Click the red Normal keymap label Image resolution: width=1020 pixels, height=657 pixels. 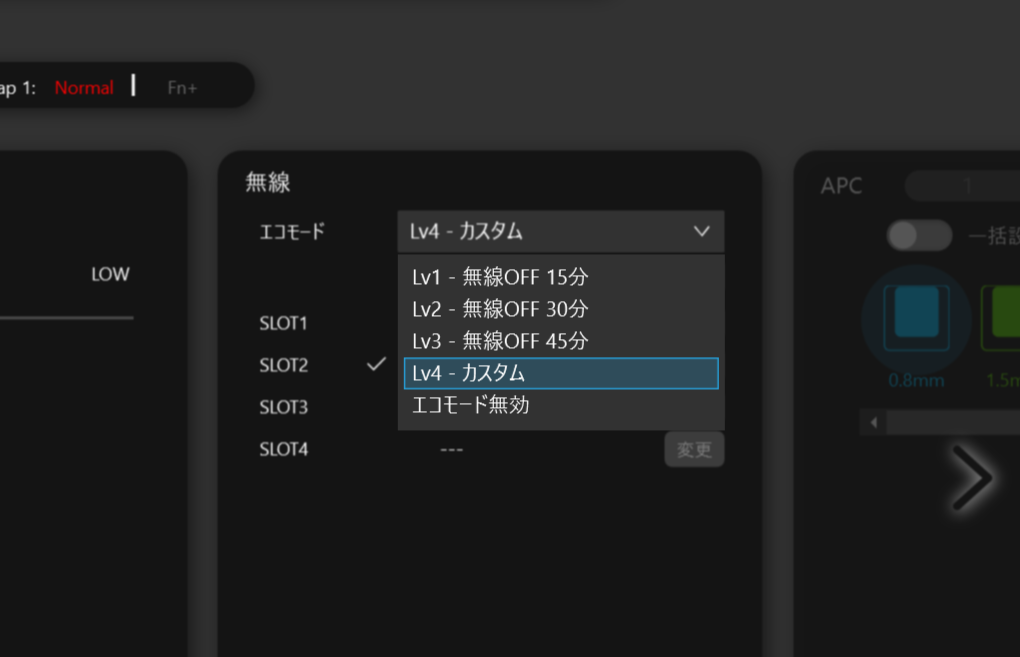[84, 88]
